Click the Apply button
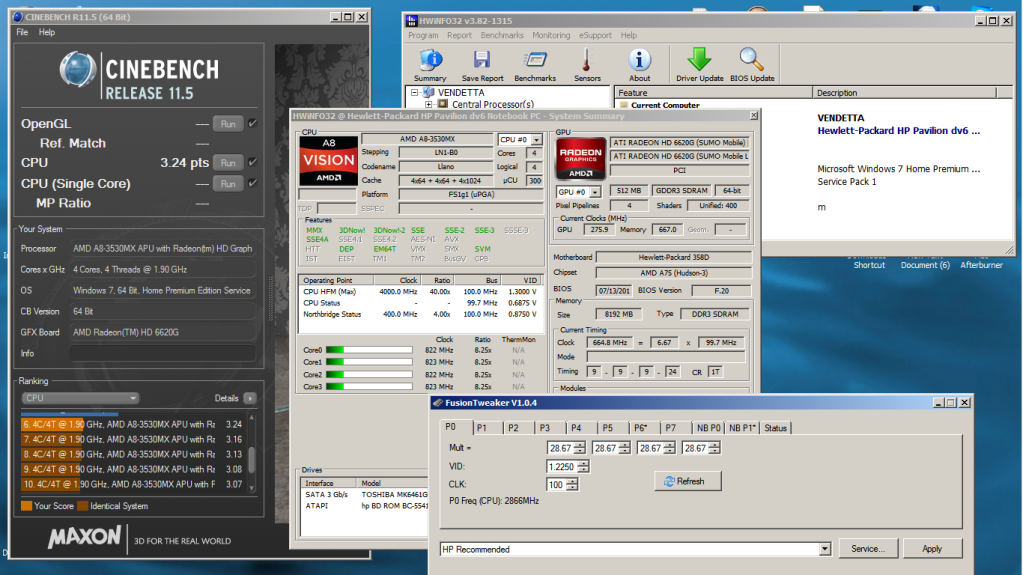Screen dimensions: 1023x575 (x=932, y=549)
